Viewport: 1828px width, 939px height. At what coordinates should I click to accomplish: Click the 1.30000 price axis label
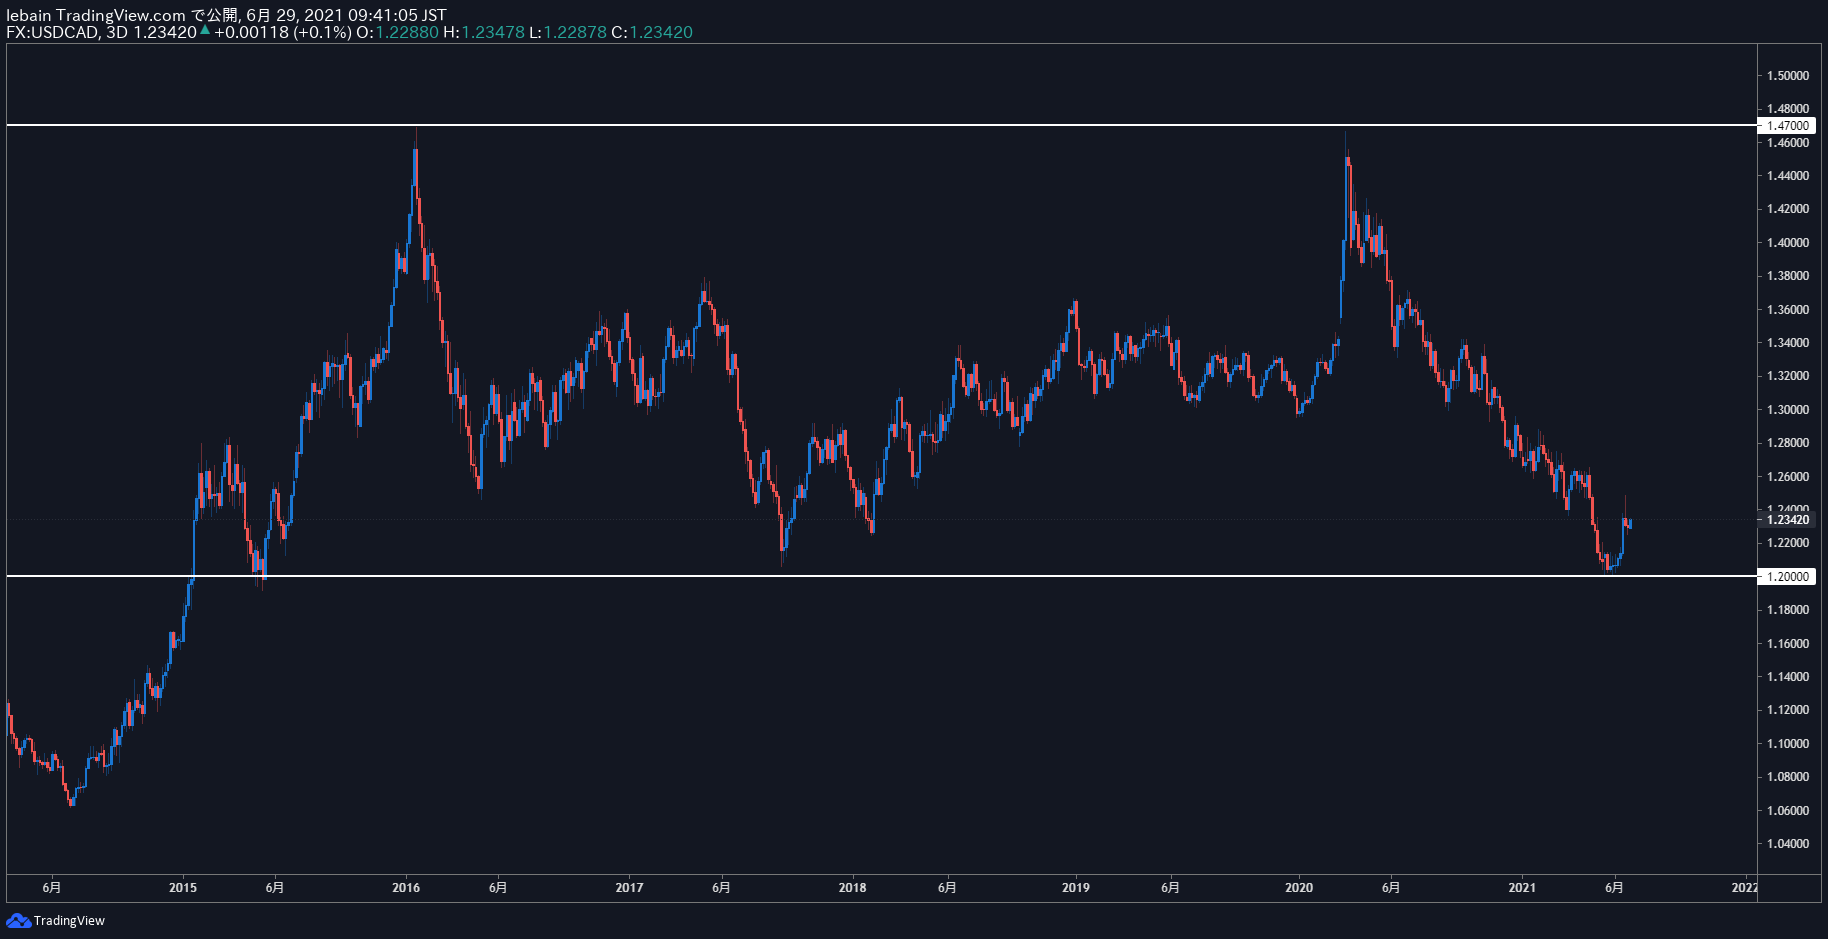pos(1788,410)
